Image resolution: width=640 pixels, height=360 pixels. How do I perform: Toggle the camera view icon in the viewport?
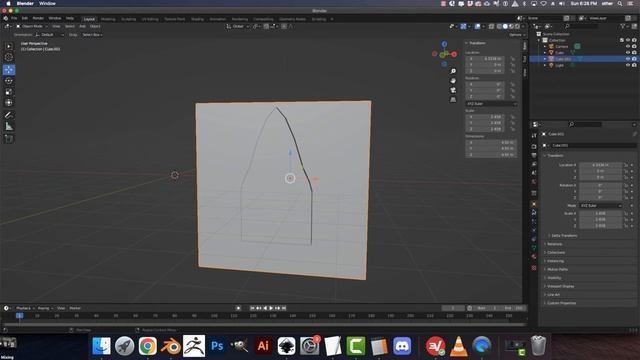coord(453,90)
